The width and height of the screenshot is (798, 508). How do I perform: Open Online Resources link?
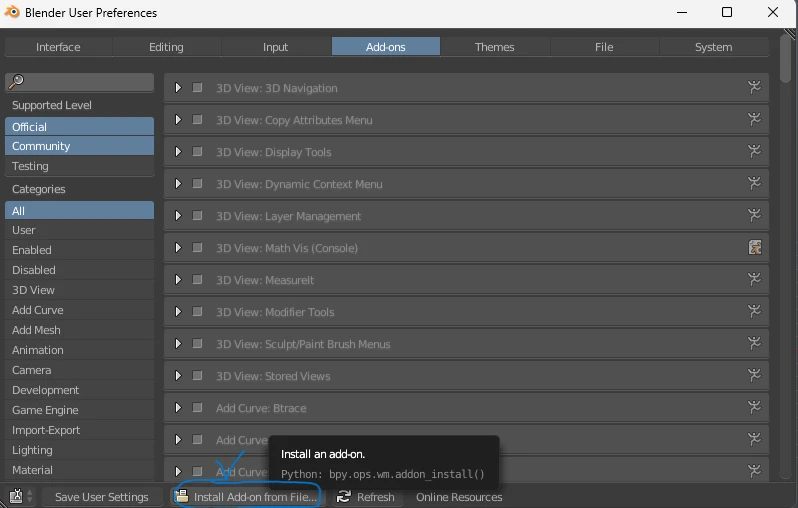459,496
